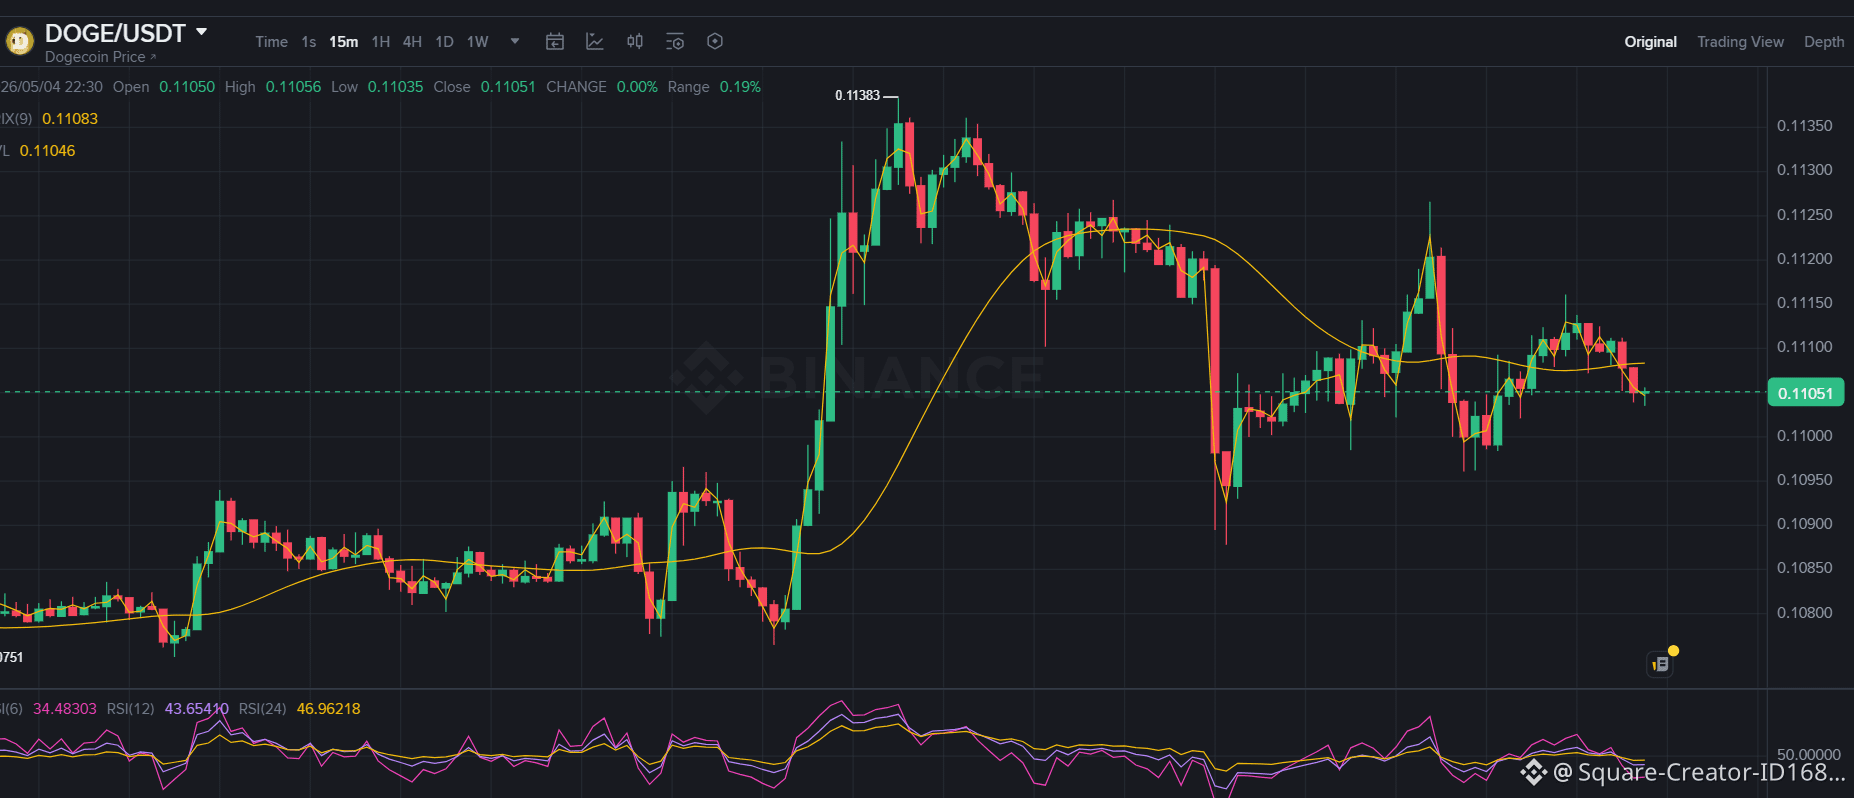
Task: Click the 0.11200 price axis label
Action: tap(1804, 259)
